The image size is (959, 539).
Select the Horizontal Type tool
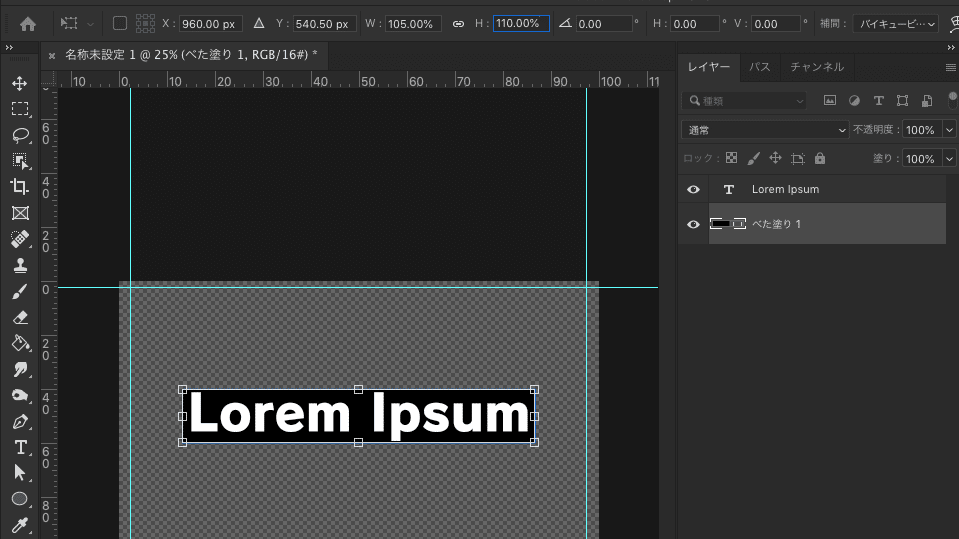coord(20,447)
